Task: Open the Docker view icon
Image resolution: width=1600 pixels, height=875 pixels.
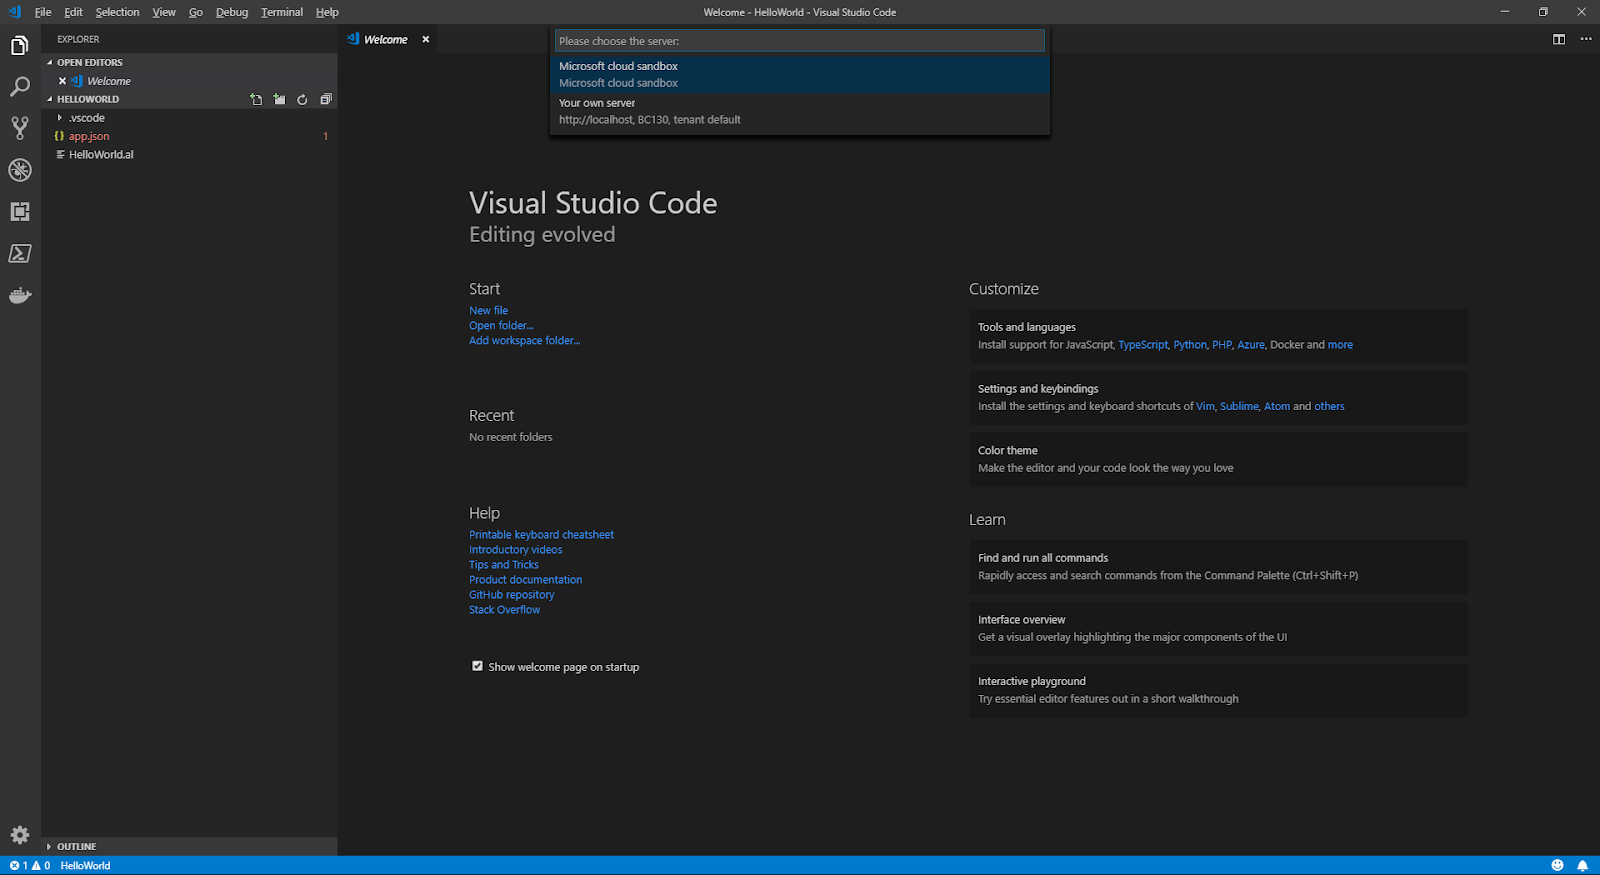Action: pyautogui.click(x=20, y=295)
